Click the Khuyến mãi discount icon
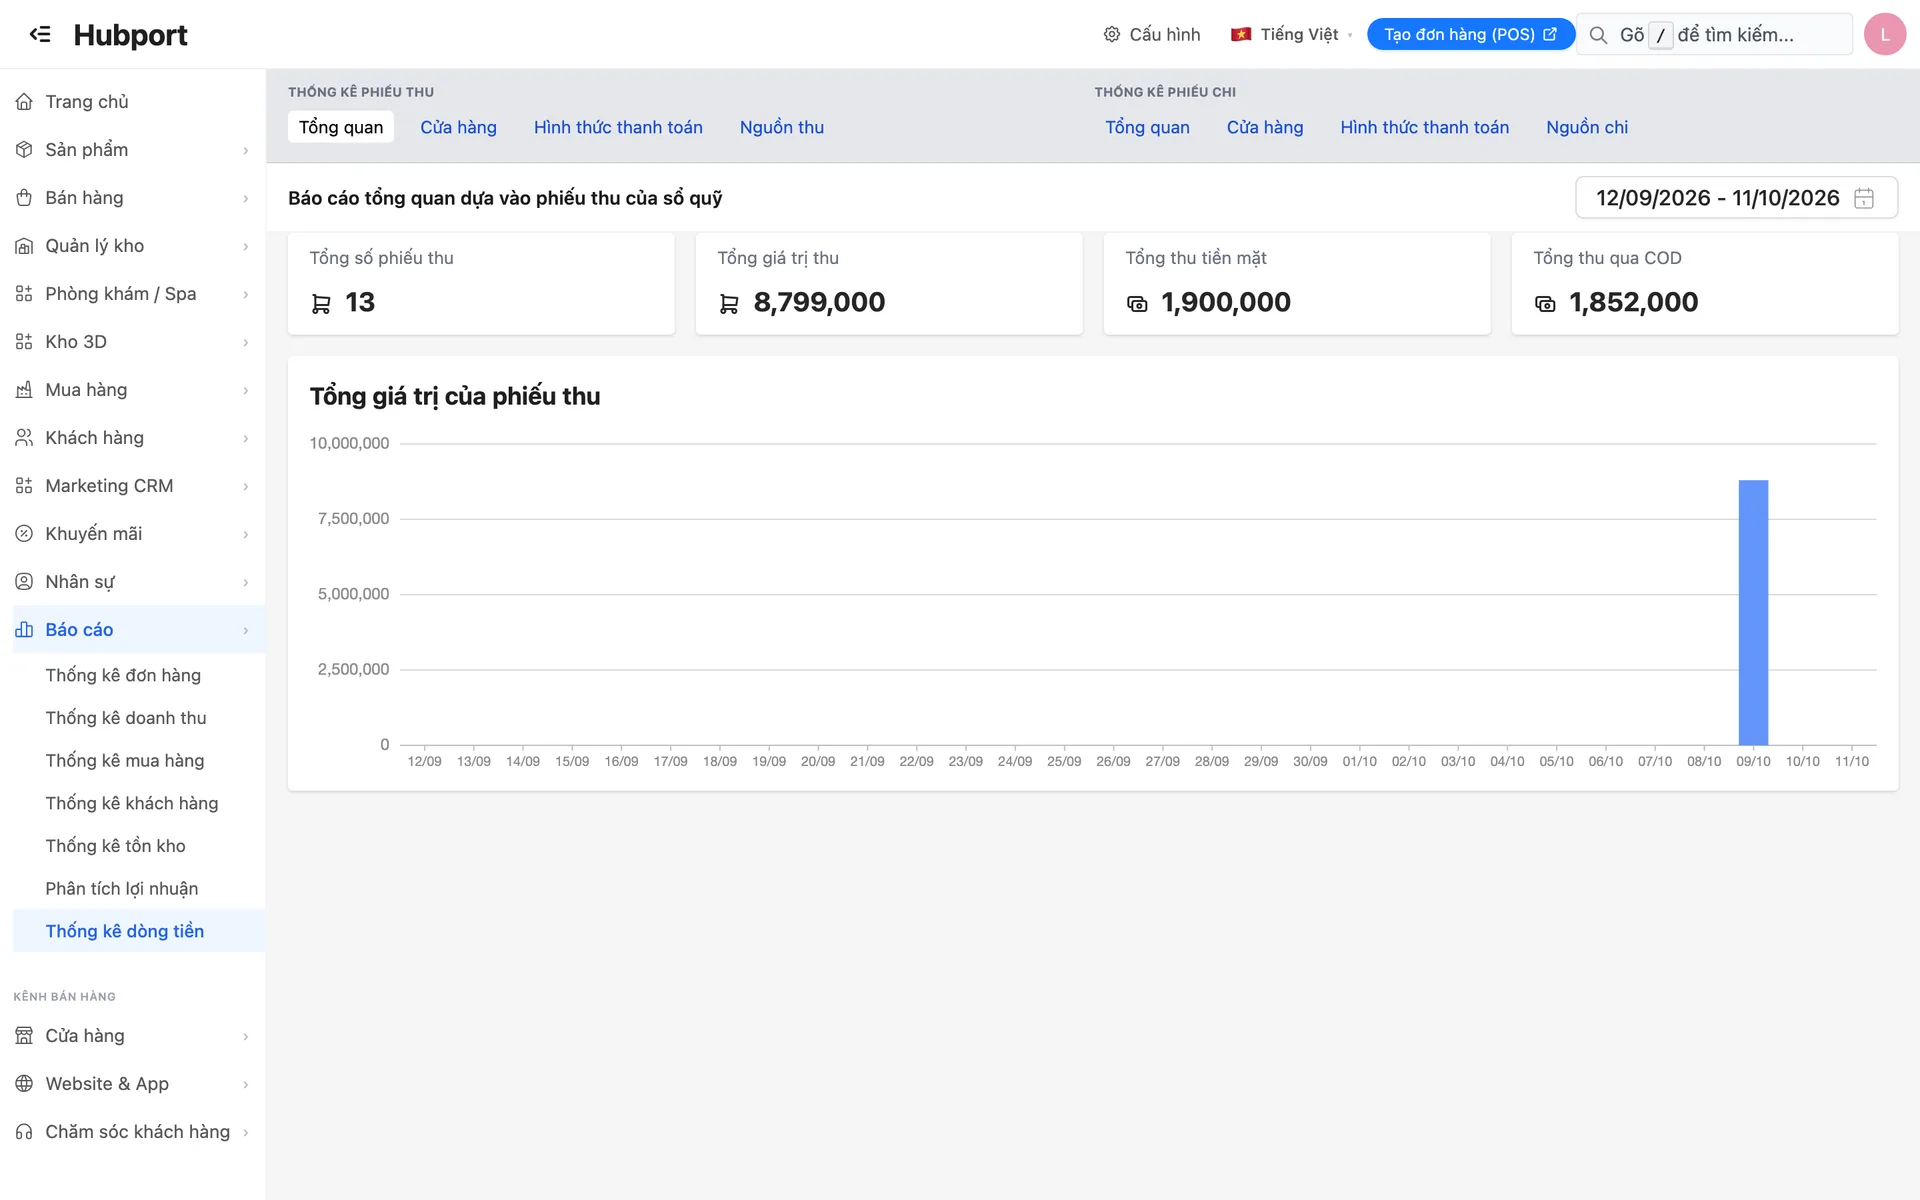The height and width of the screenshot is (1200, 1920). pos(24,534)
